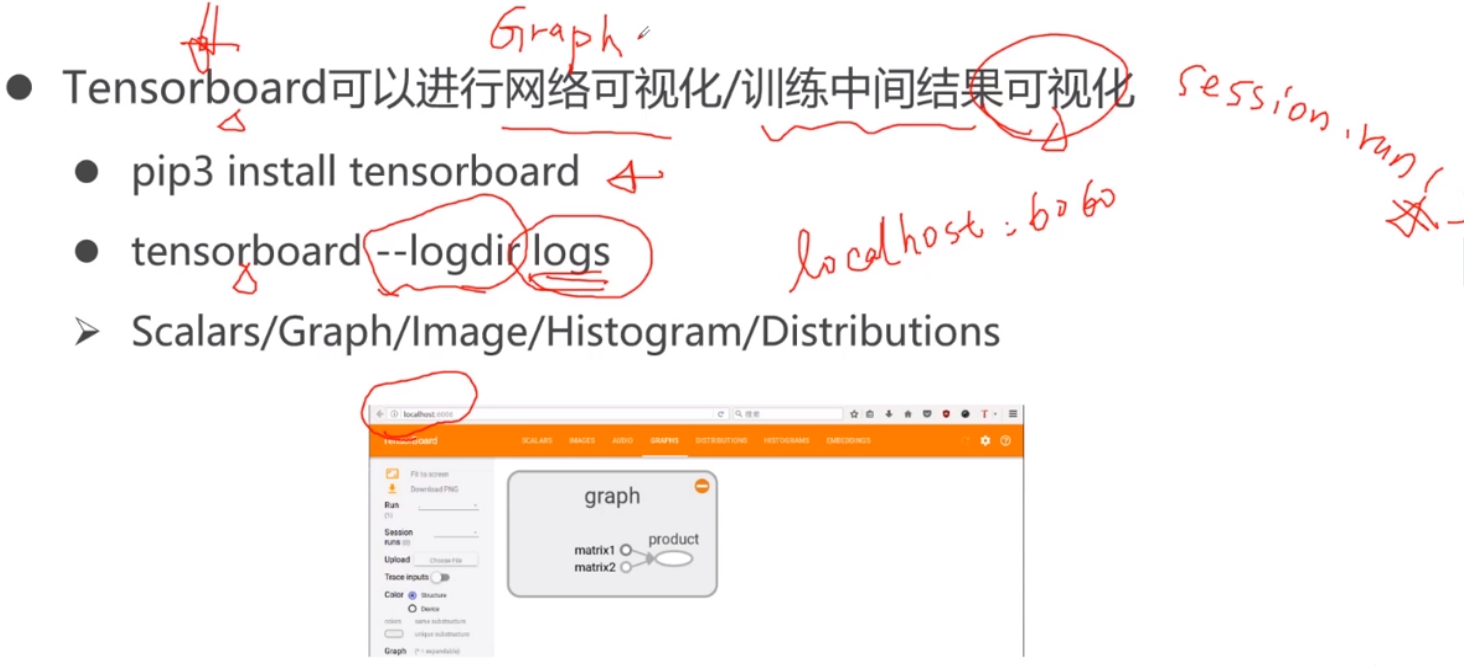Open the bookmarks library clipboard icon

coord(870,414)
